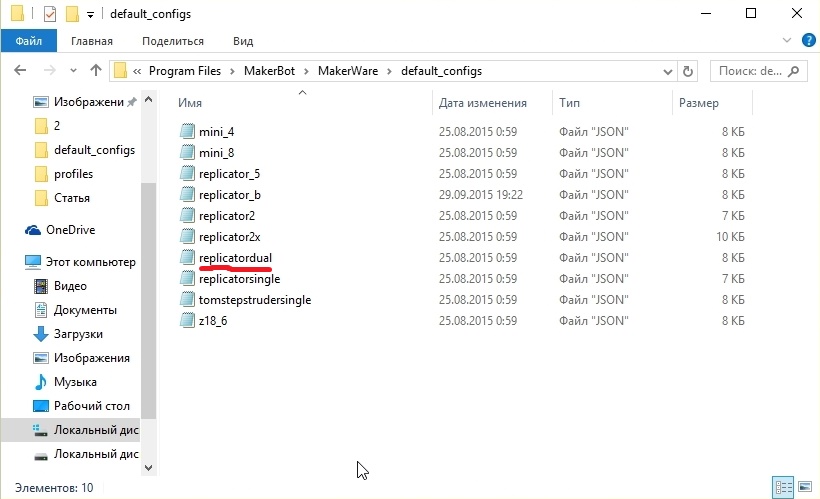Open the address bar history dropdown

pyautogui.click(x=667, y=72)
